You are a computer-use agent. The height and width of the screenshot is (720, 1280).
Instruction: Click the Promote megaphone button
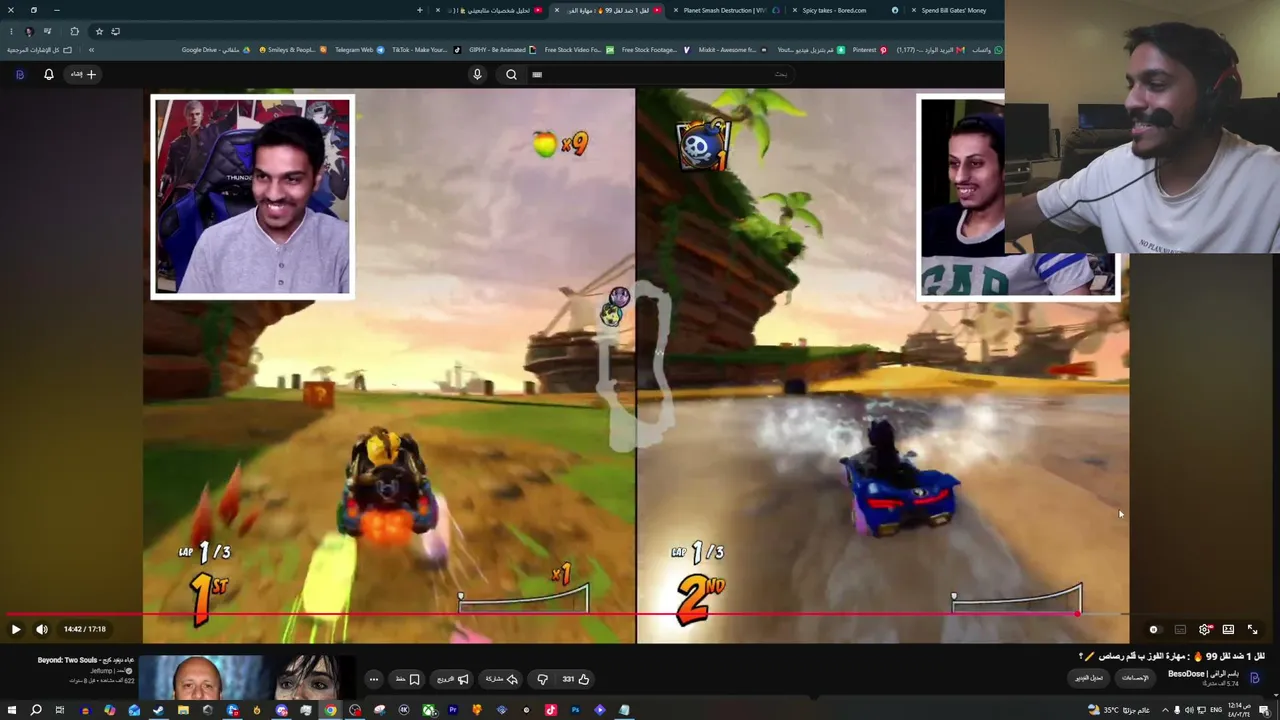pyautogui.click(x=452, y=679)
